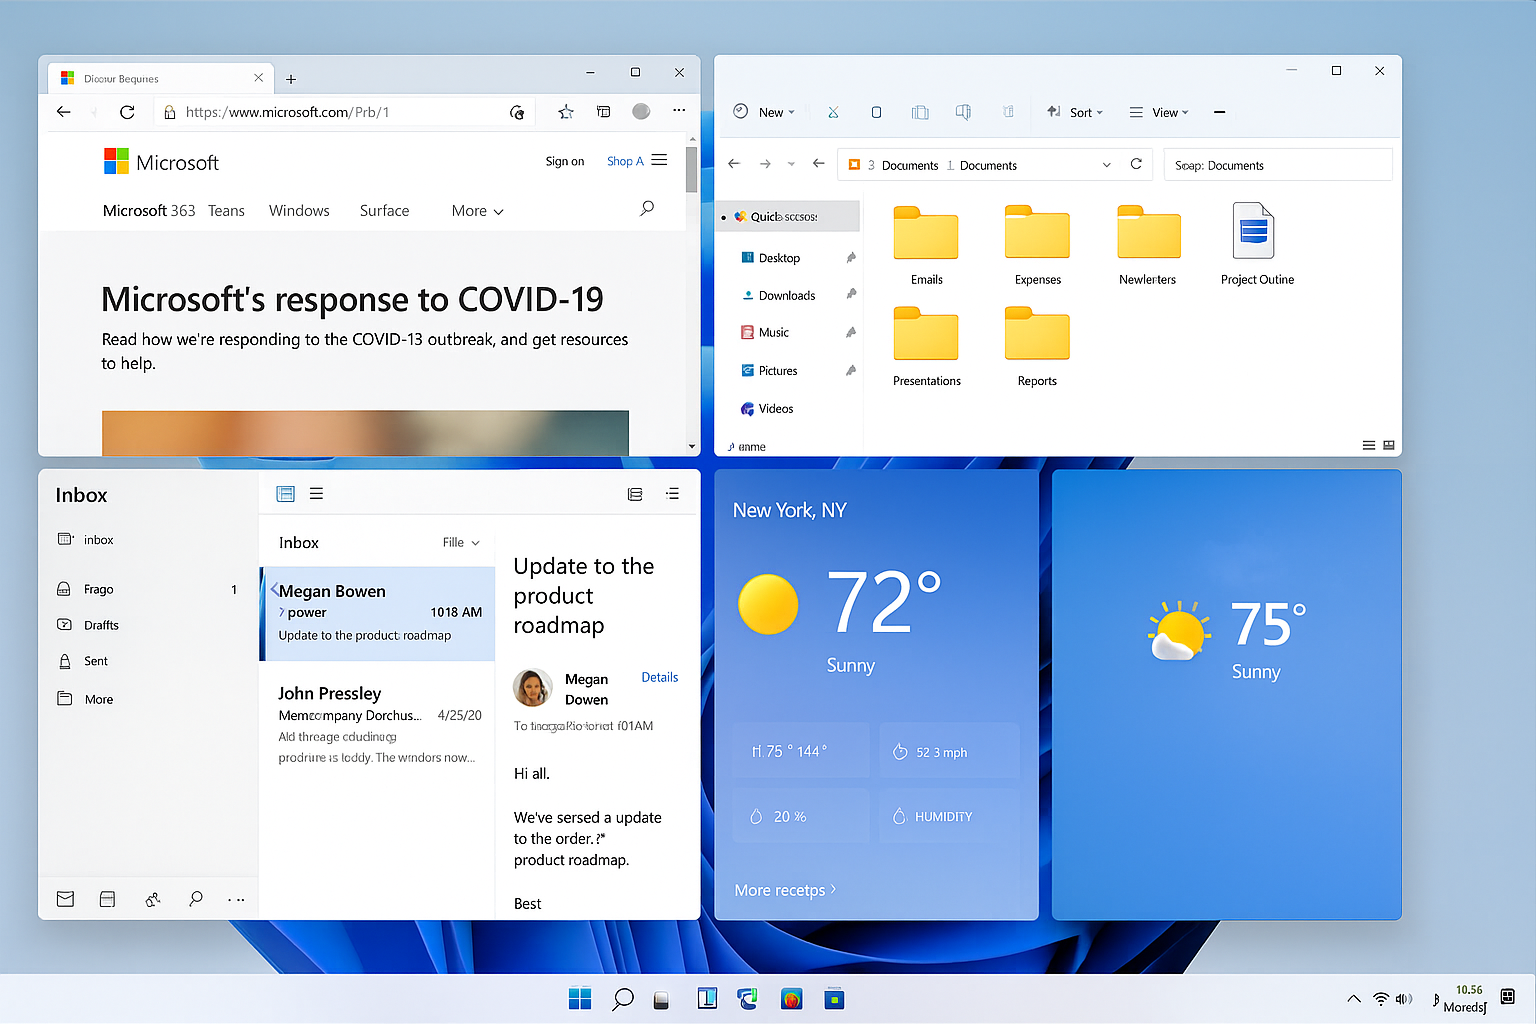
Task: Select the Microsoft 363 nav item
Action: (x=149, y=211)
